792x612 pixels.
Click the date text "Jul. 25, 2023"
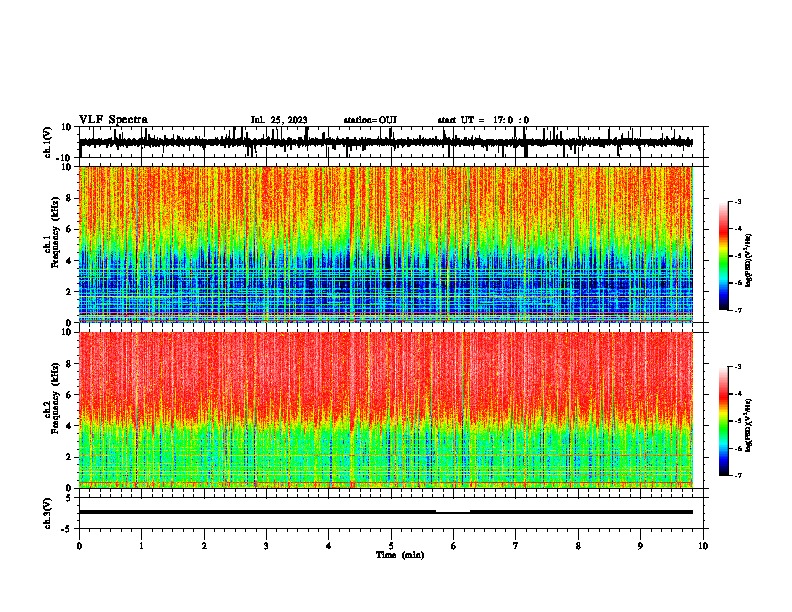(279, 120)
